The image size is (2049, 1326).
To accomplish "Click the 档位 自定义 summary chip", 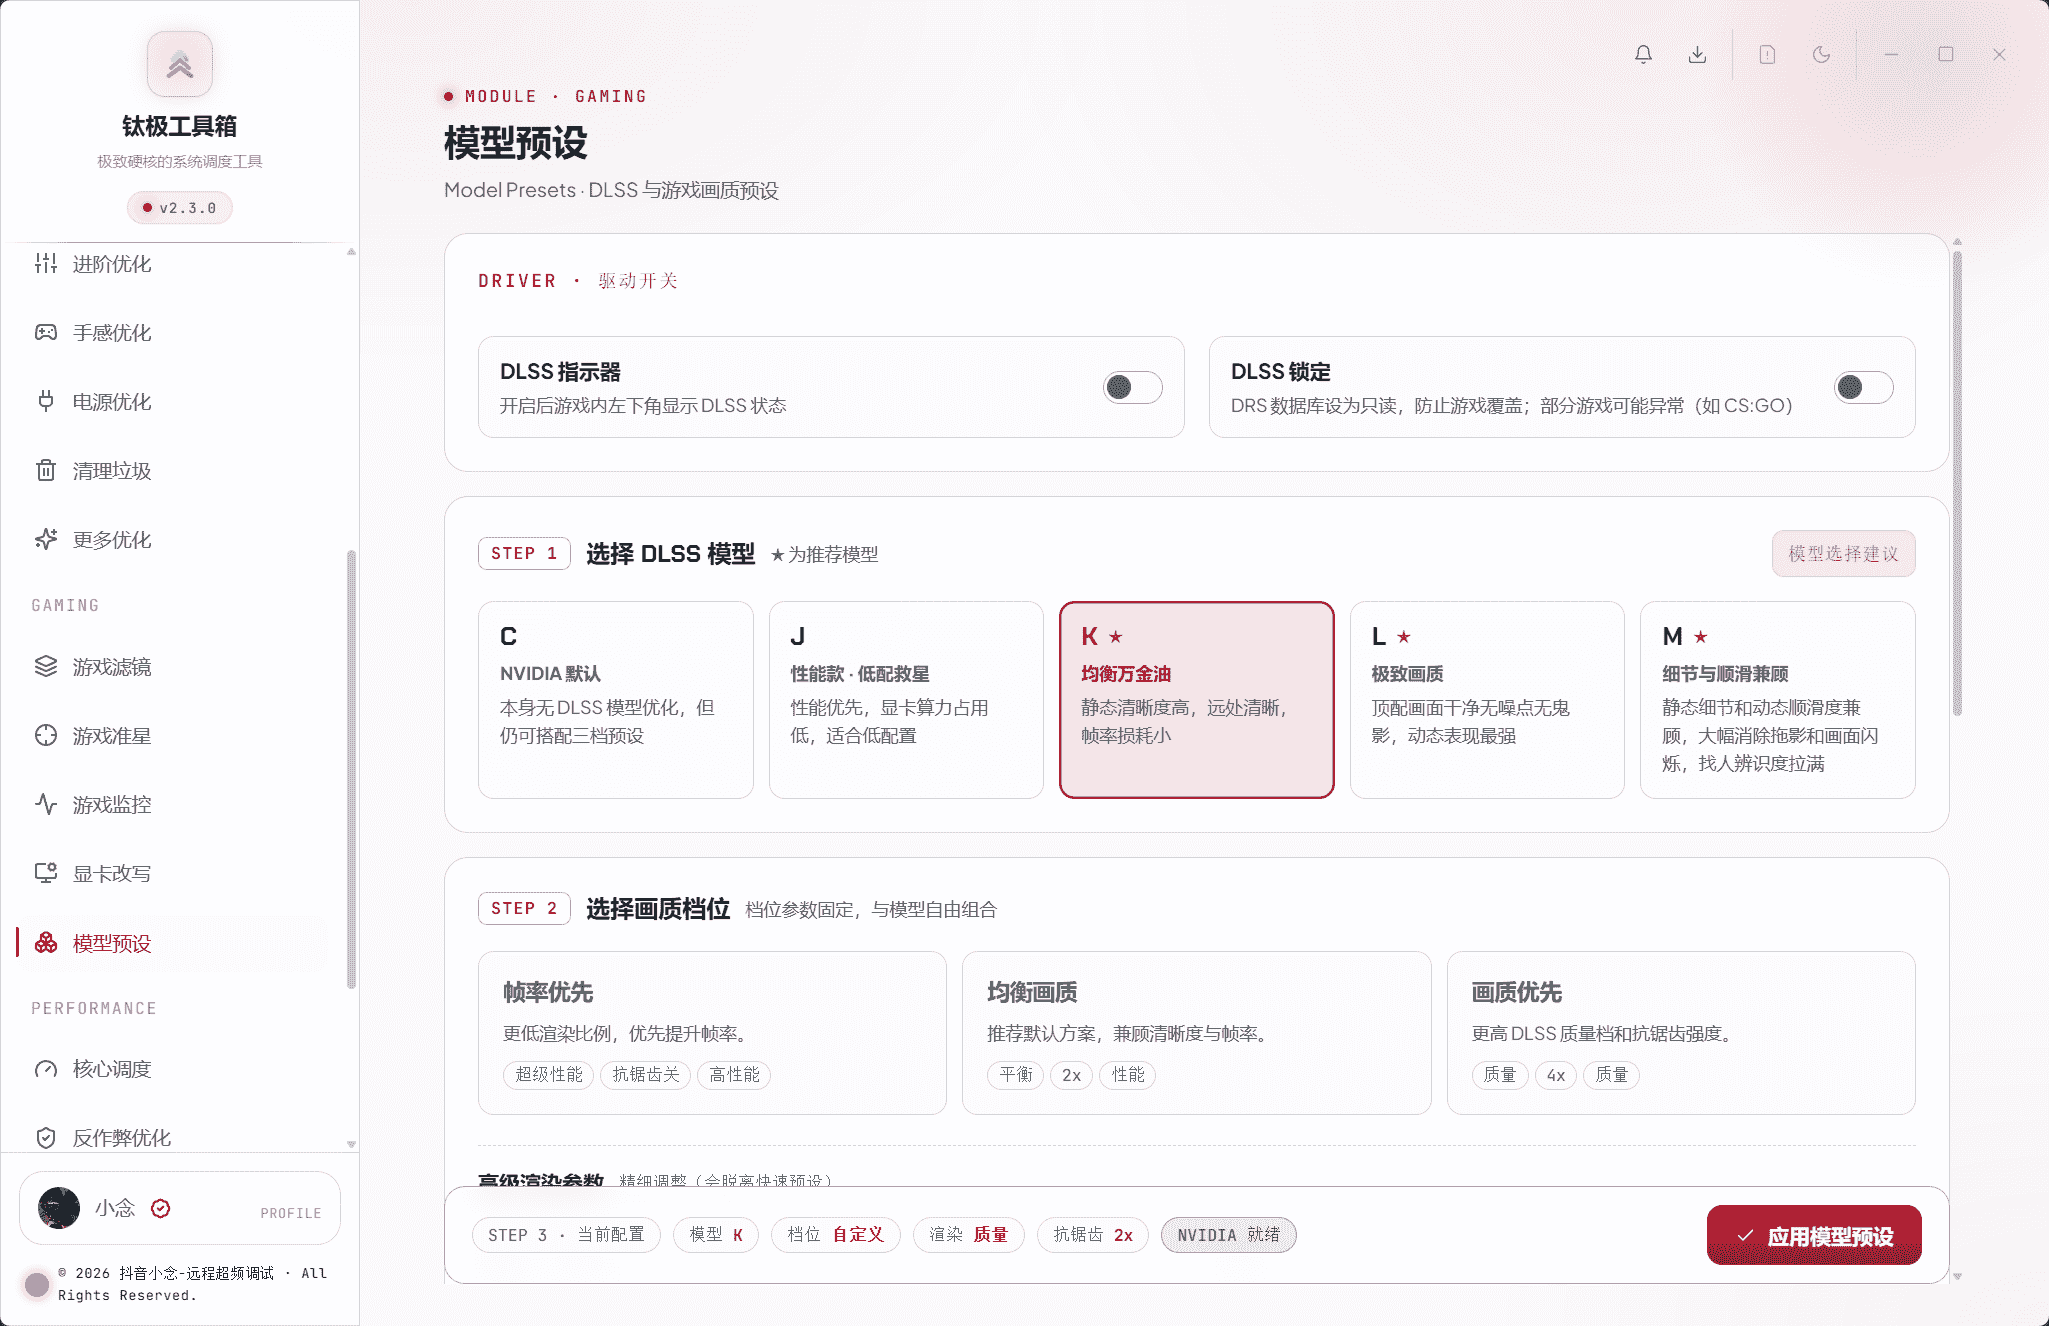I will pos(836,1235).
